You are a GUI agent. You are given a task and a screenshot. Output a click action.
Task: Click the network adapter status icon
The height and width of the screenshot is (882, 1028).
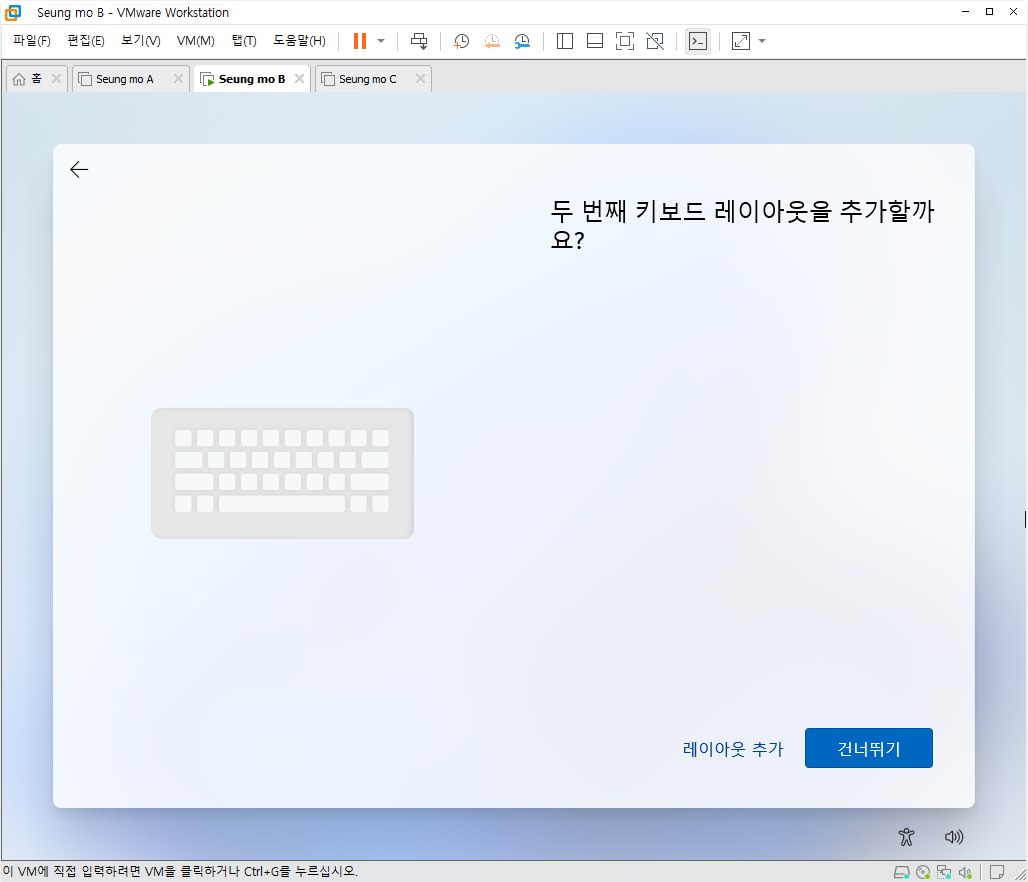pyautogui.click(x=944, y=872)
